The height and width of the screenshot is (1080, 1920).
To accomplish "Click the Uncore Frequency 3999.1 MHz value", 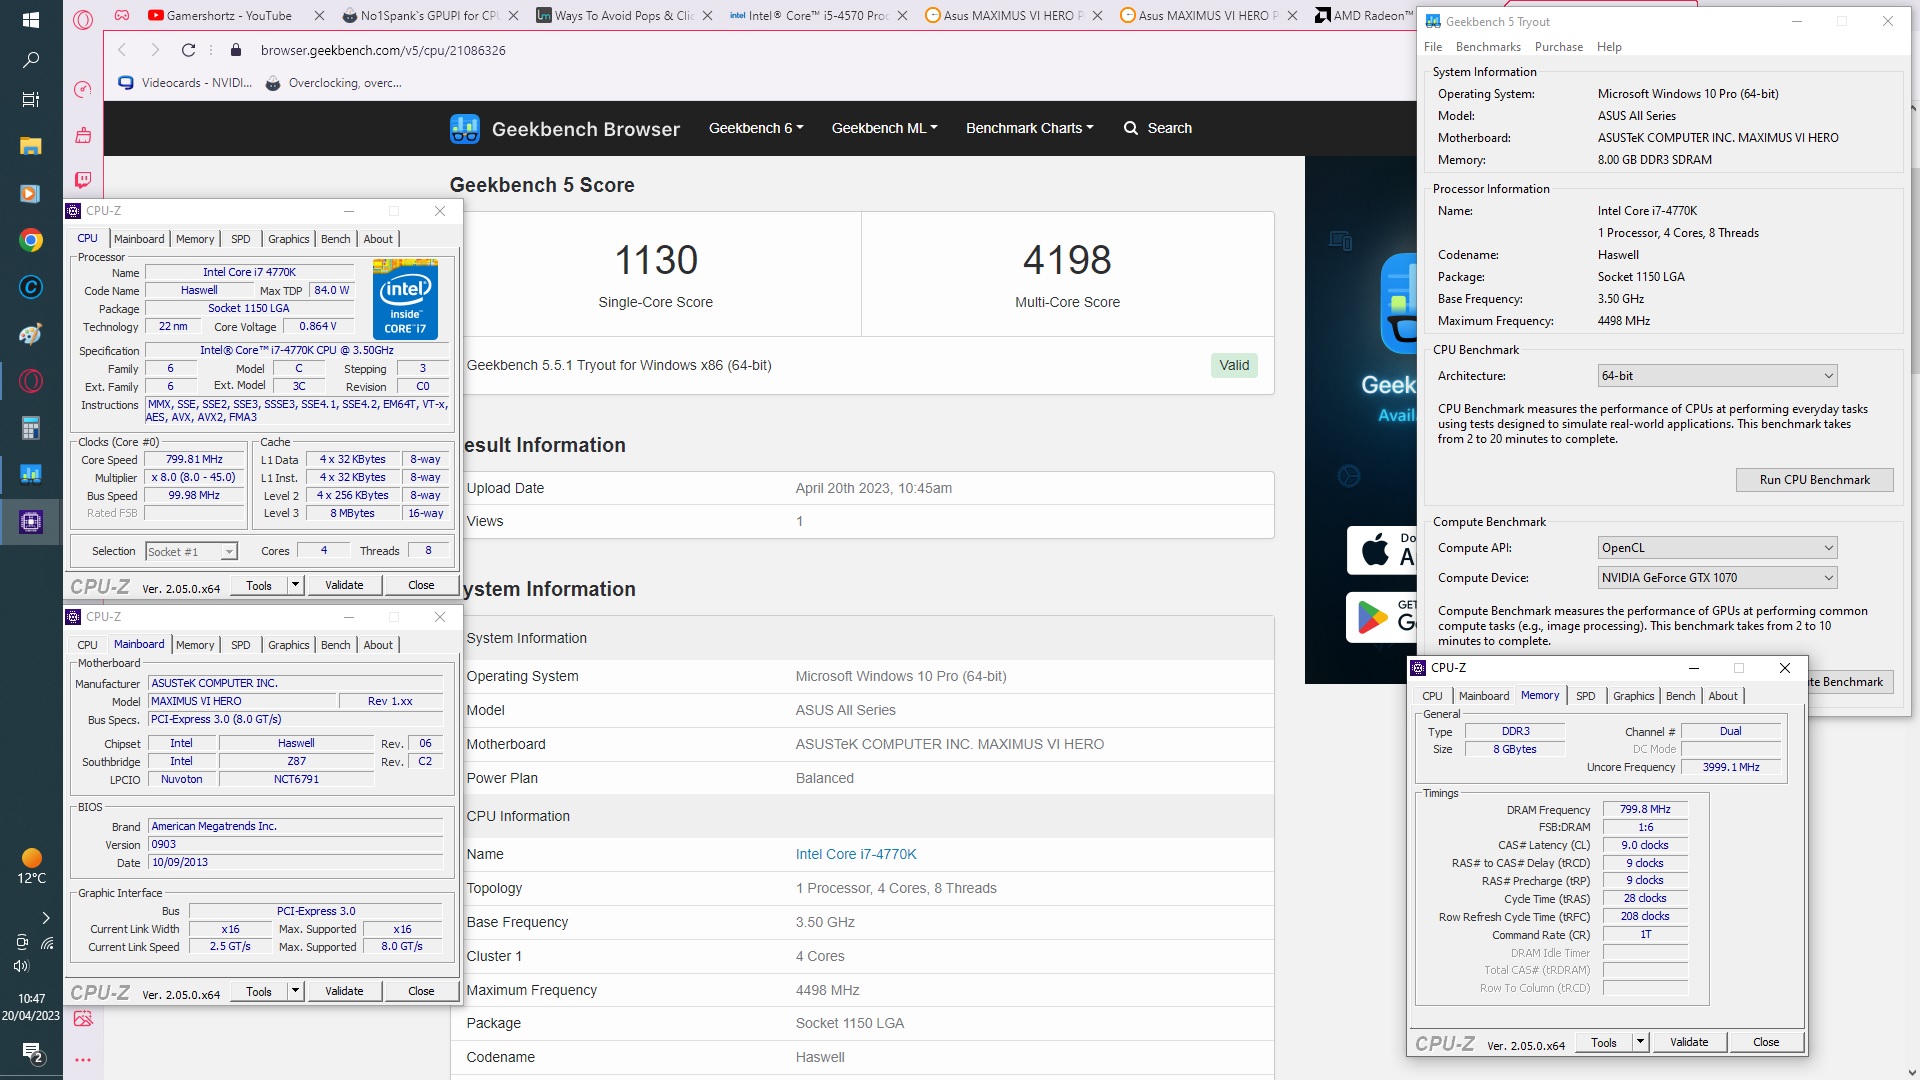I will [x=1731, y=768].
